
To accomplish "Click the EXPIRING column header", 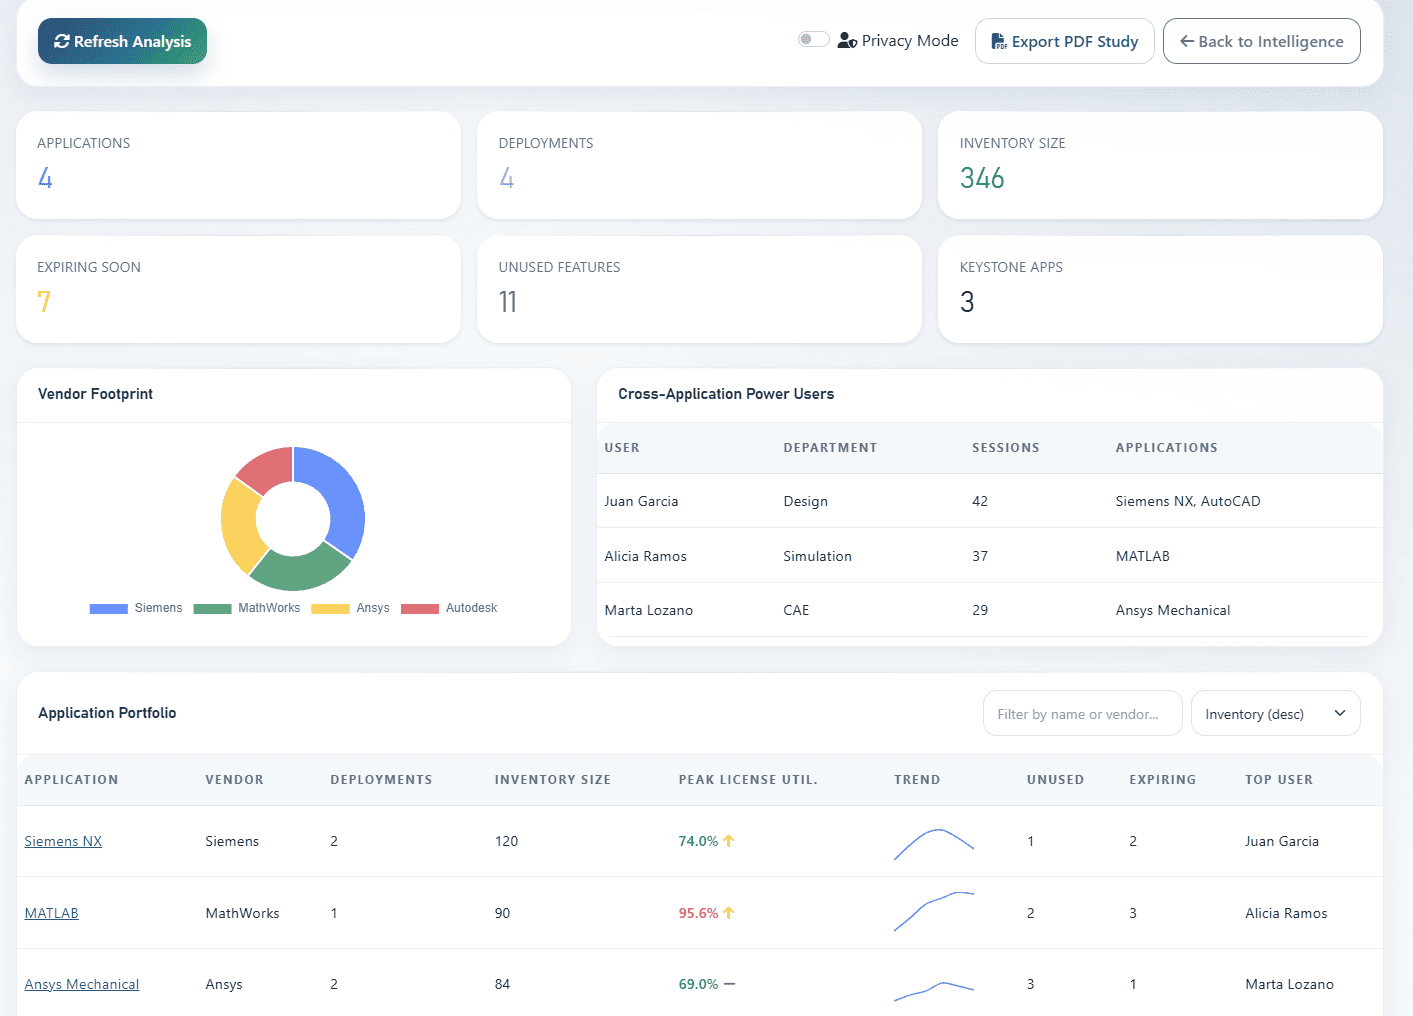I will coord(1162,780).
